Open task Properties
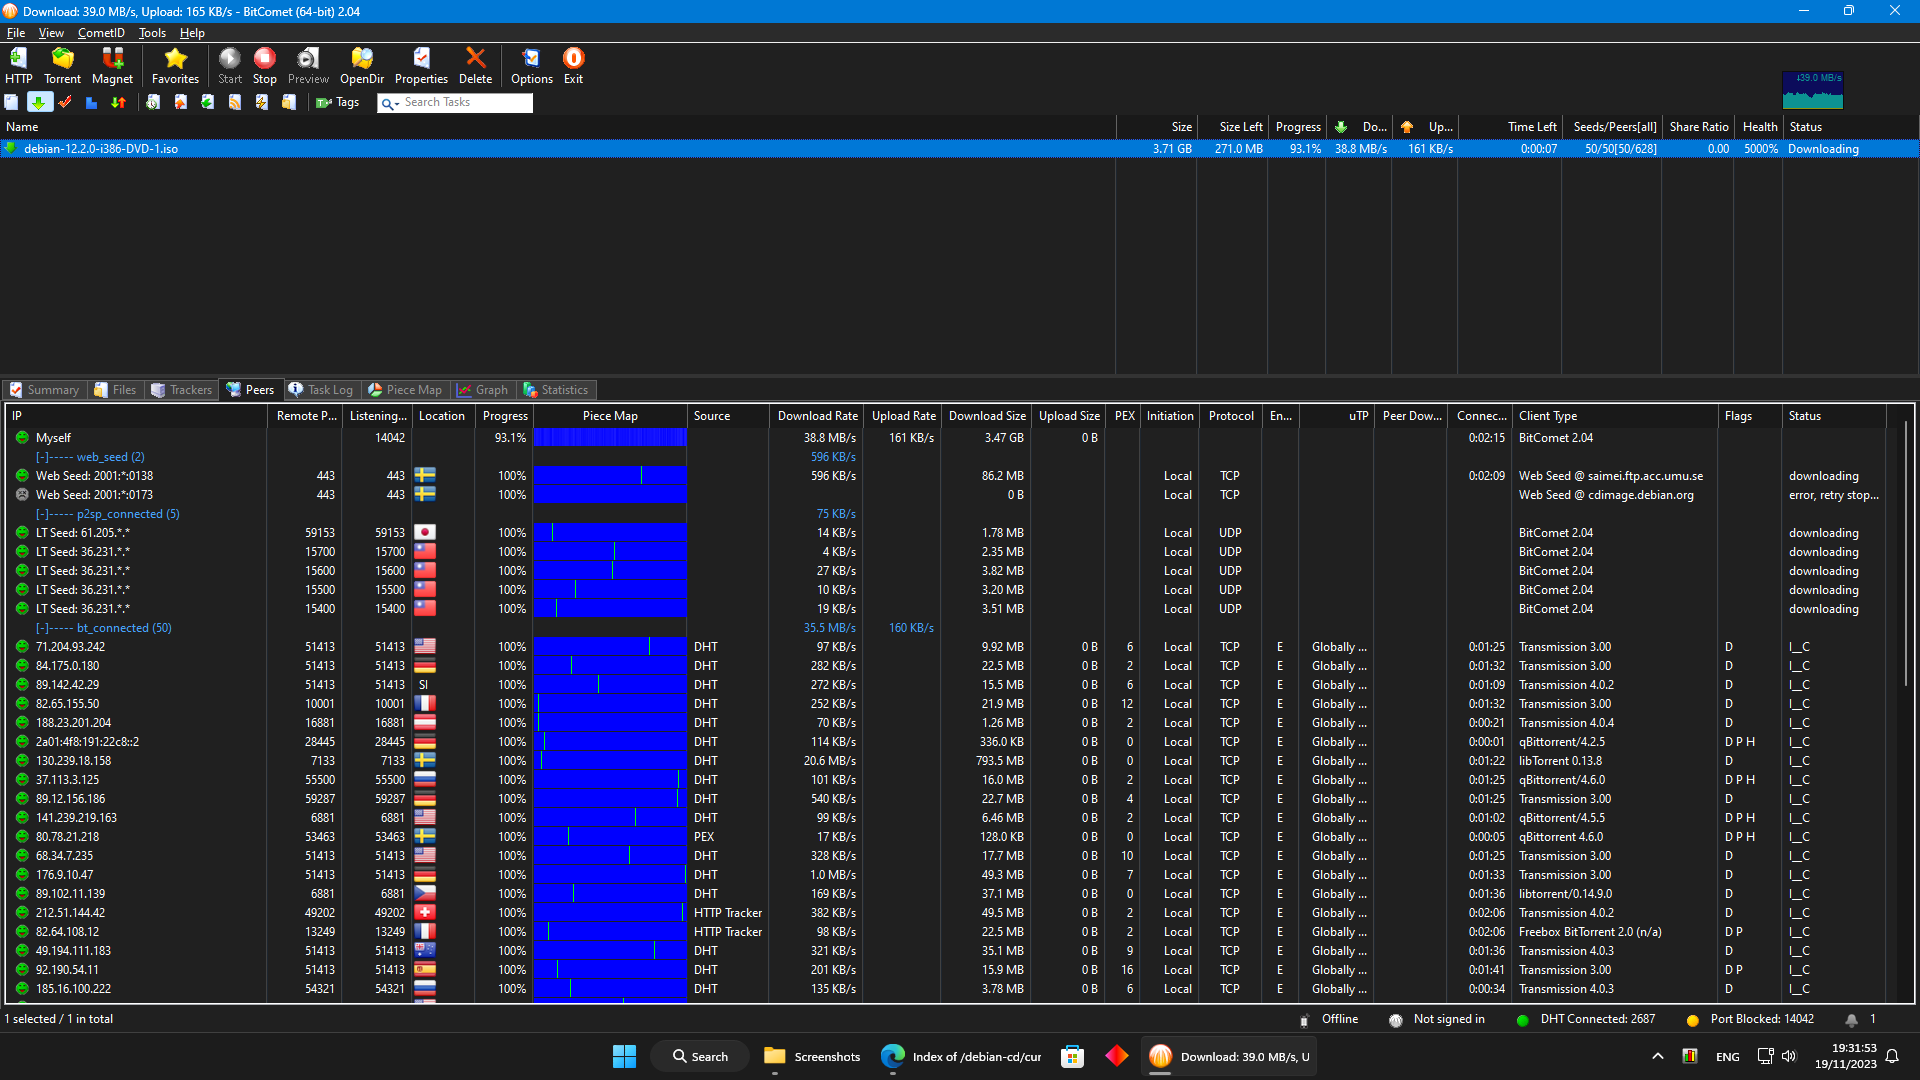The image size is (1920, 1080). click(x=421, y=66)
